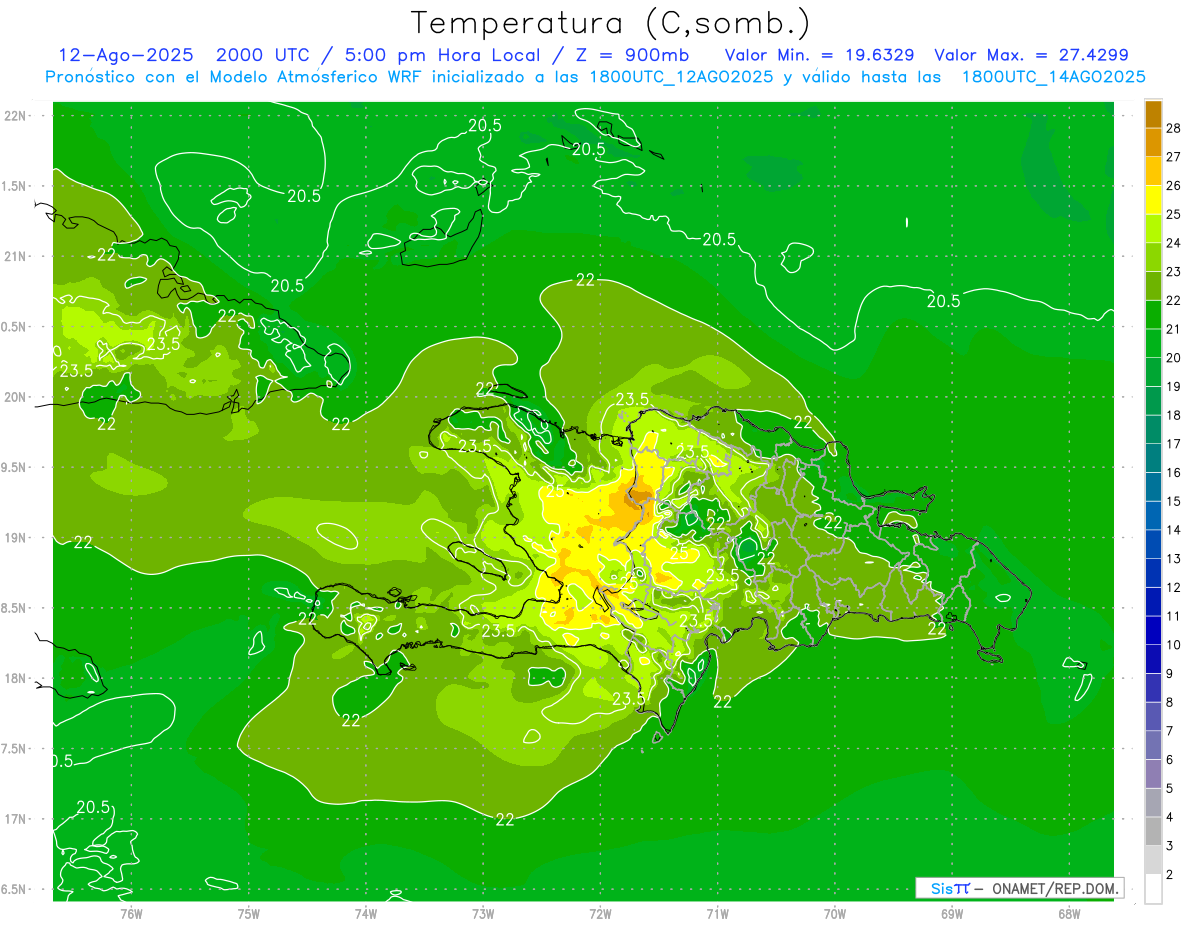
Task: Click the yellow swatch between 25 and 26
Action: click(x=1153, y=199)
